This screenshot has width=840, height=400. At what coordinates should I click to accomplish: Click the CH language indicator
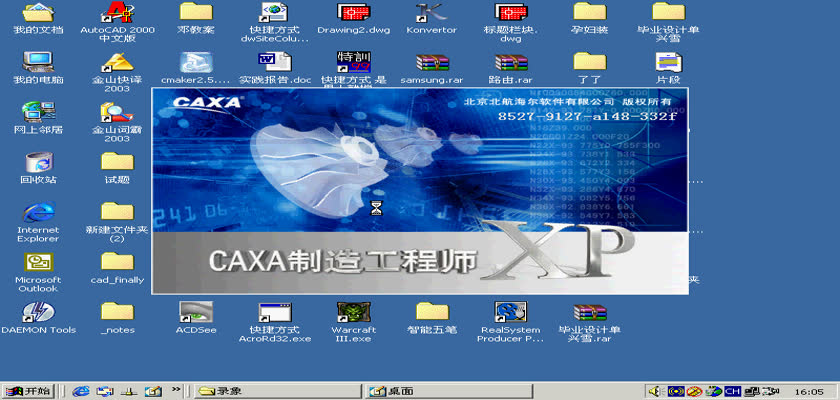pyautogui.click(x=732, y=391)
